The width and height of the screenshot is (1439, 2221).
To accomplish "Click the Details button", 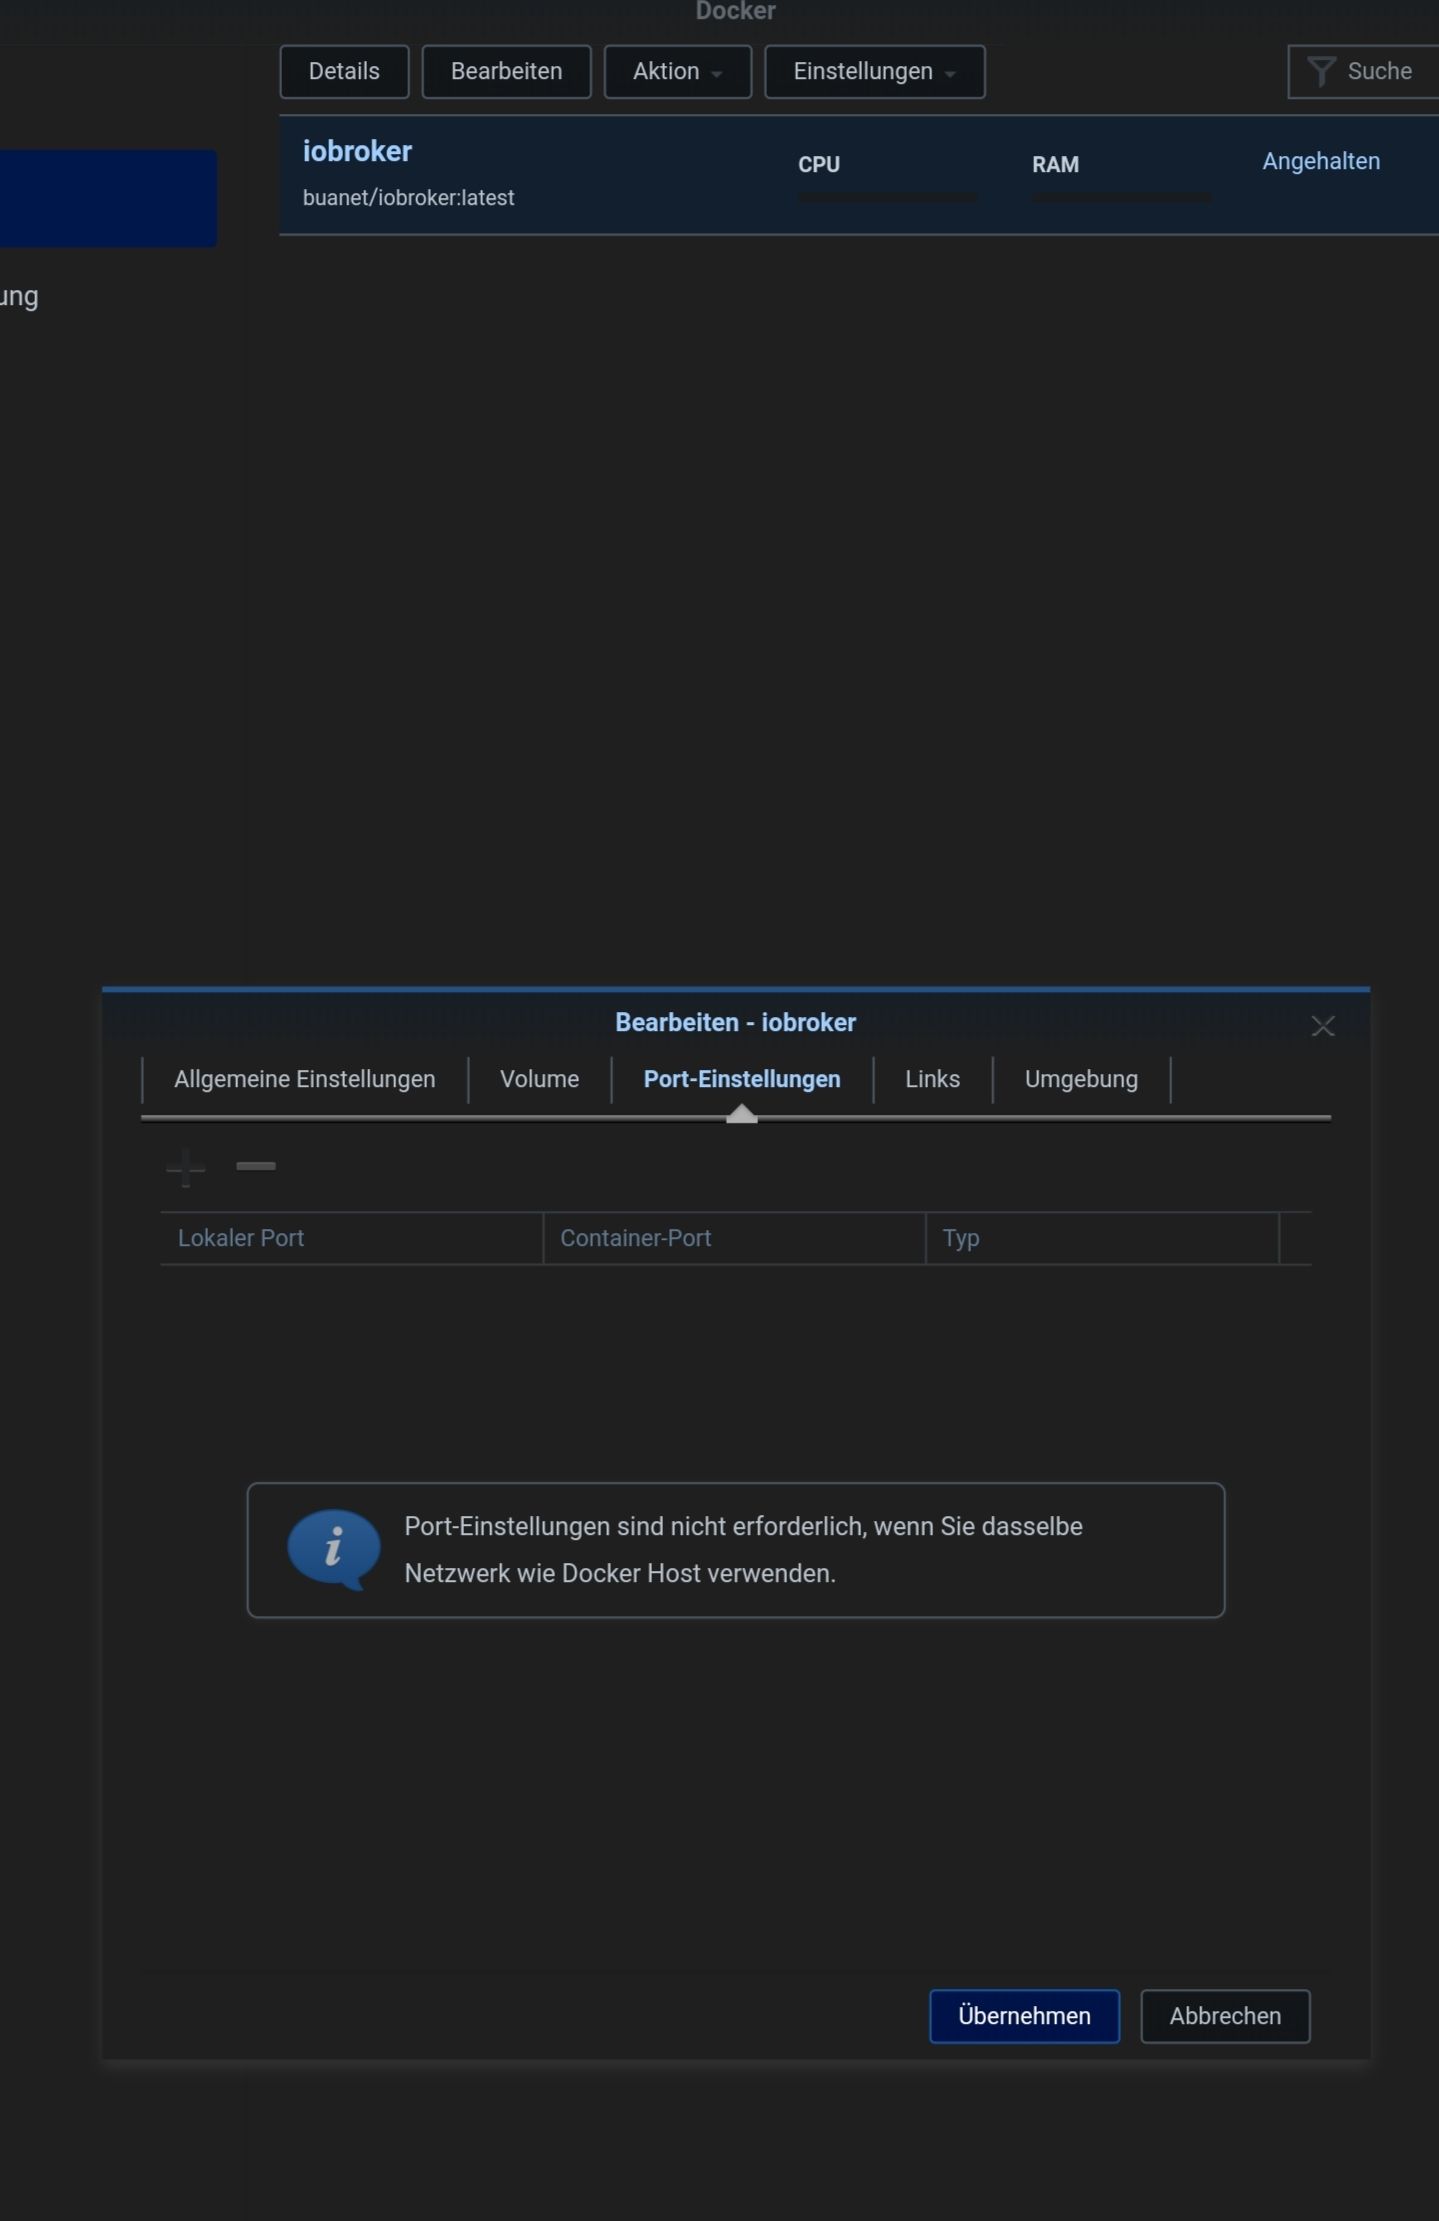I will 344,72.
